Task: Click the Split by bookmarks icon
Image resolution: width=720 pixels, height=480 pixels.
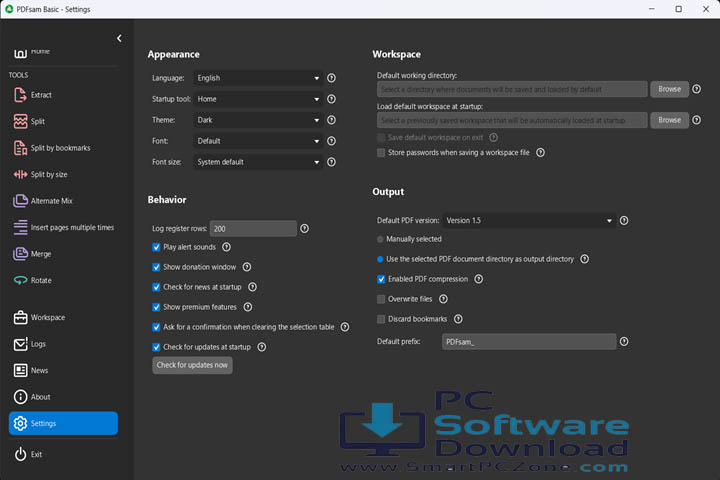Action: [x=20, y=148]
